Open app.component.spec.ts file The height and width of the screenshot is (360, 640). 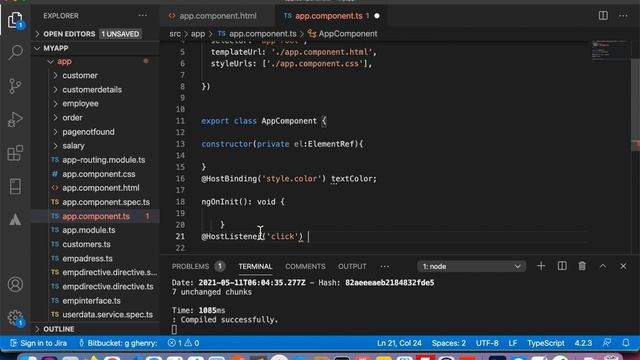tap(96, 202)
